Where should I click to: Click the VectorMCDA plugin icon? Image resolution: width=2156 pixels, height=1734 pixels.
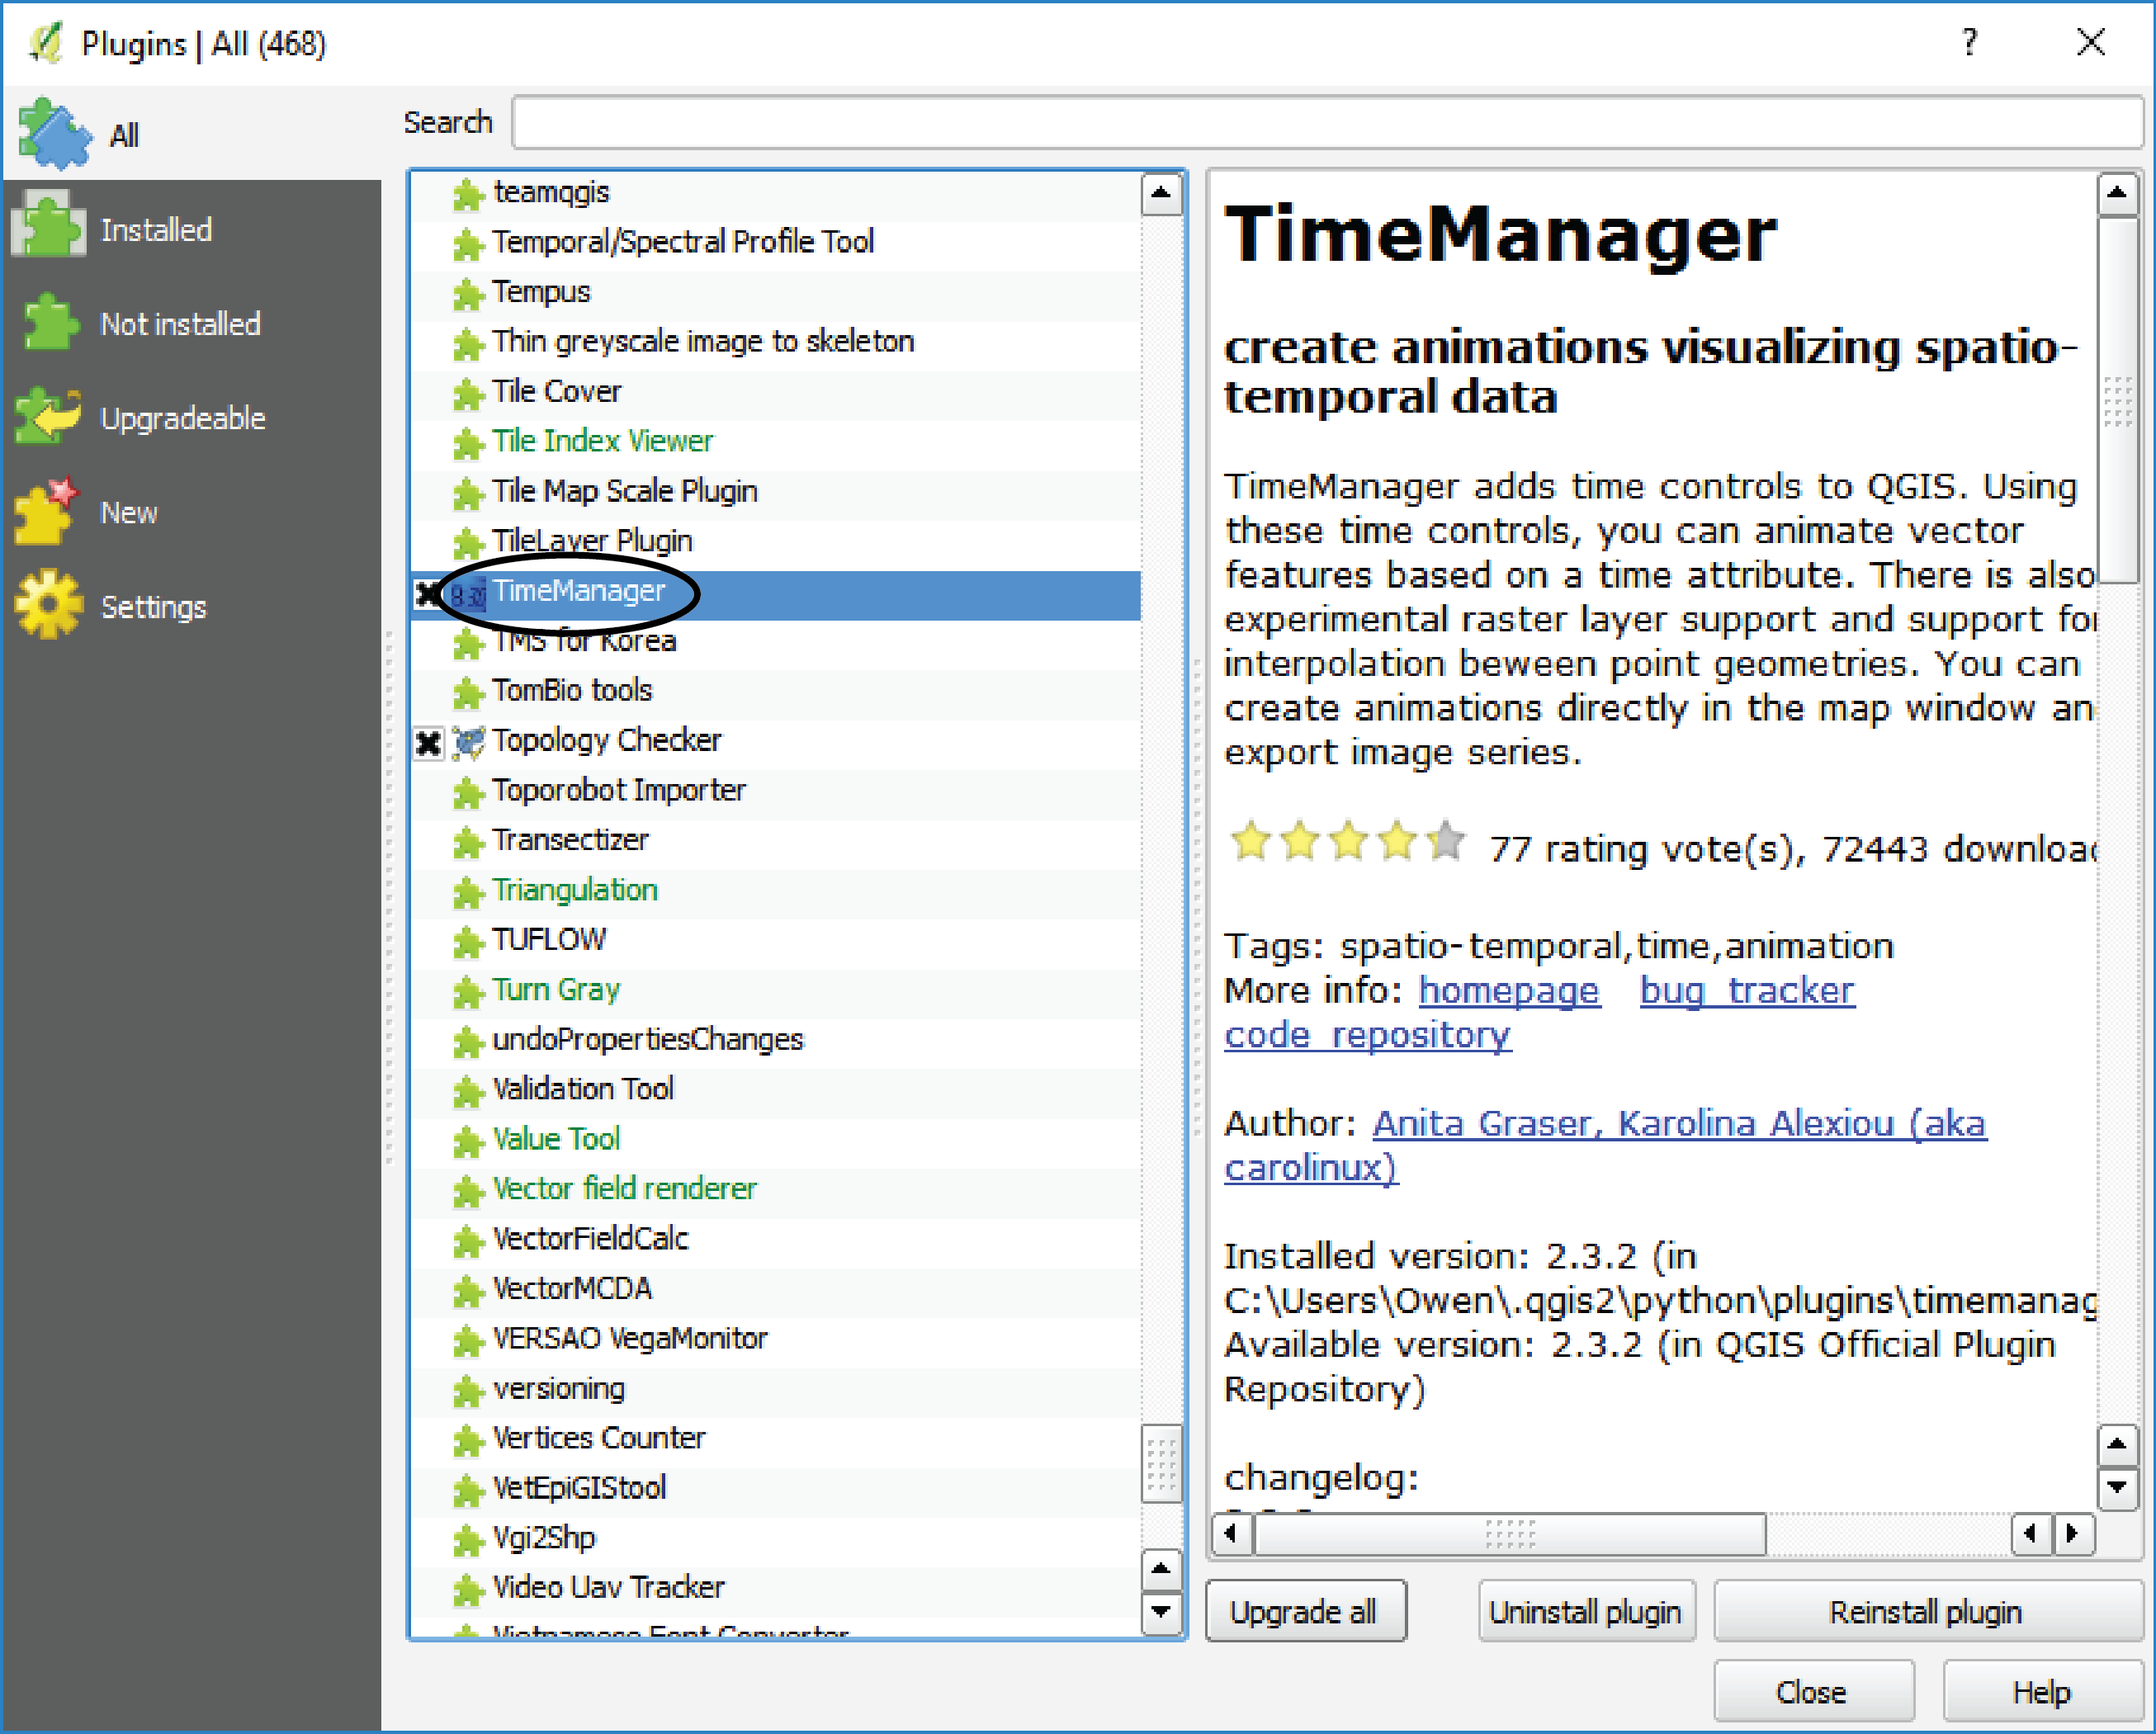pyautogui.click(x=467, y=1291)
